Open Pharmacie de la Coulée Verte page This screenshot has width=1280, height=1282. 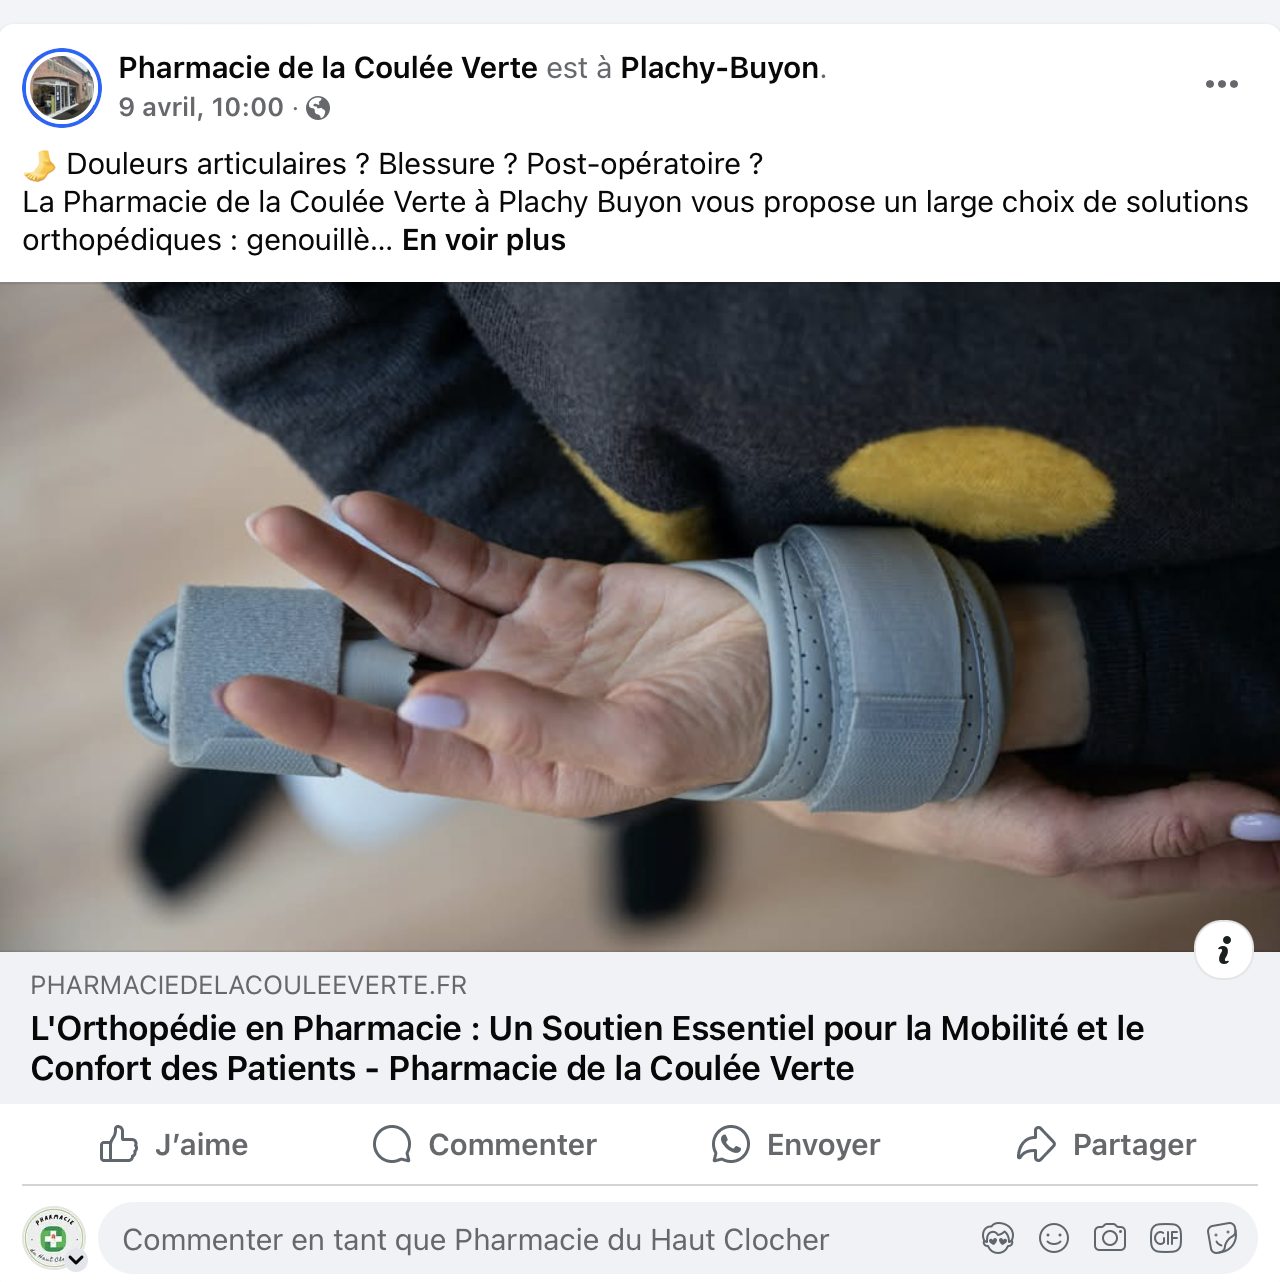pyautogui.click(x=328, y=68)
